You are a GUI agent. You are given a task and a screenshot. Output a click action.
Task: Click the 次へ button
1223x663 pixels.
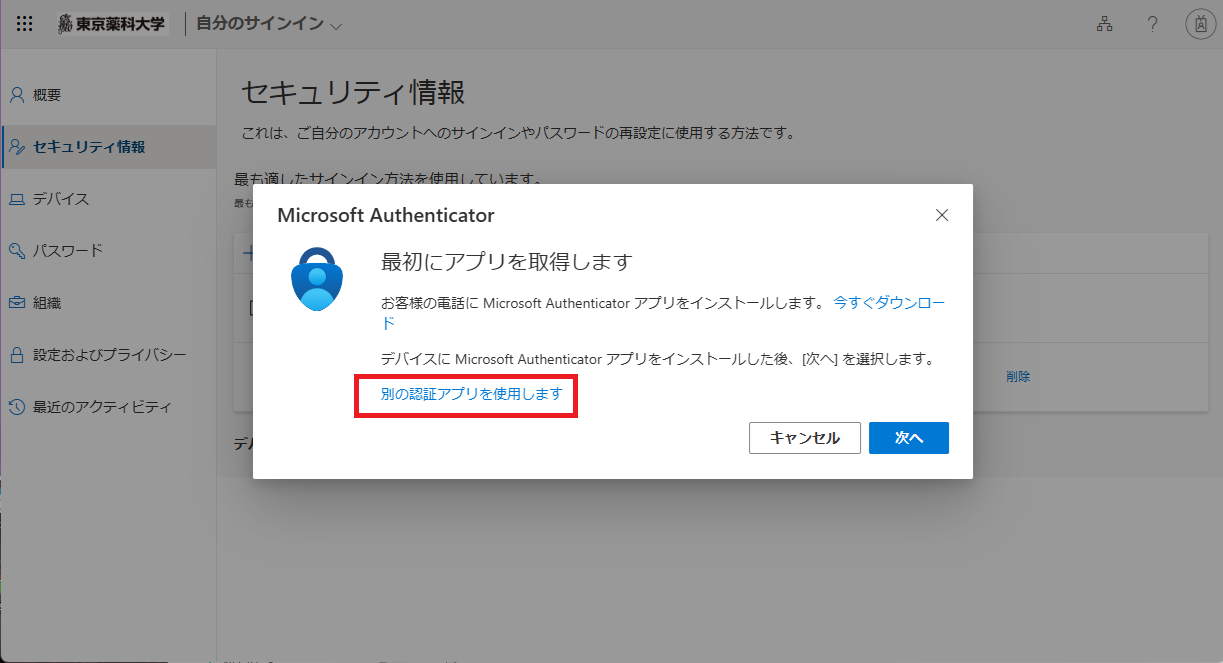pos(908,437)
